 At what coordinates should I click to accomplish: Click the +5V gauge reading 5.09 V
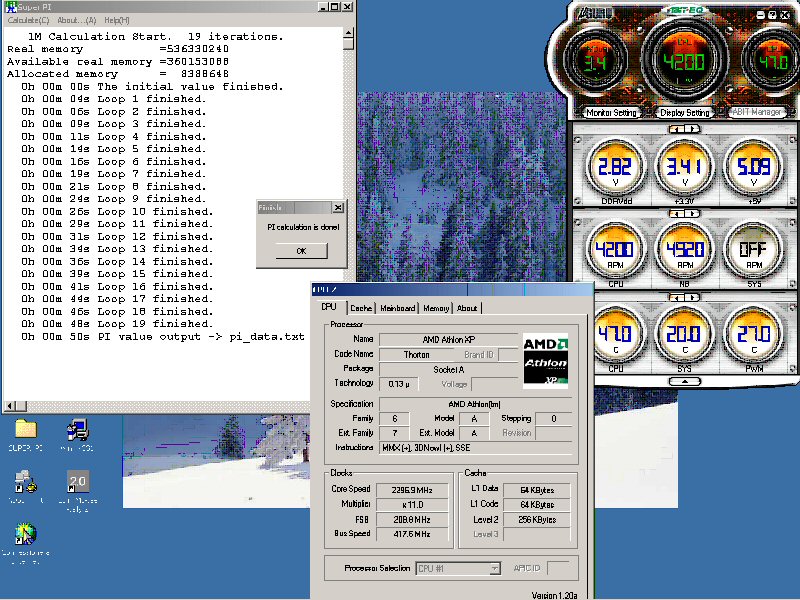pyautogui.click(x=754, y=167)
